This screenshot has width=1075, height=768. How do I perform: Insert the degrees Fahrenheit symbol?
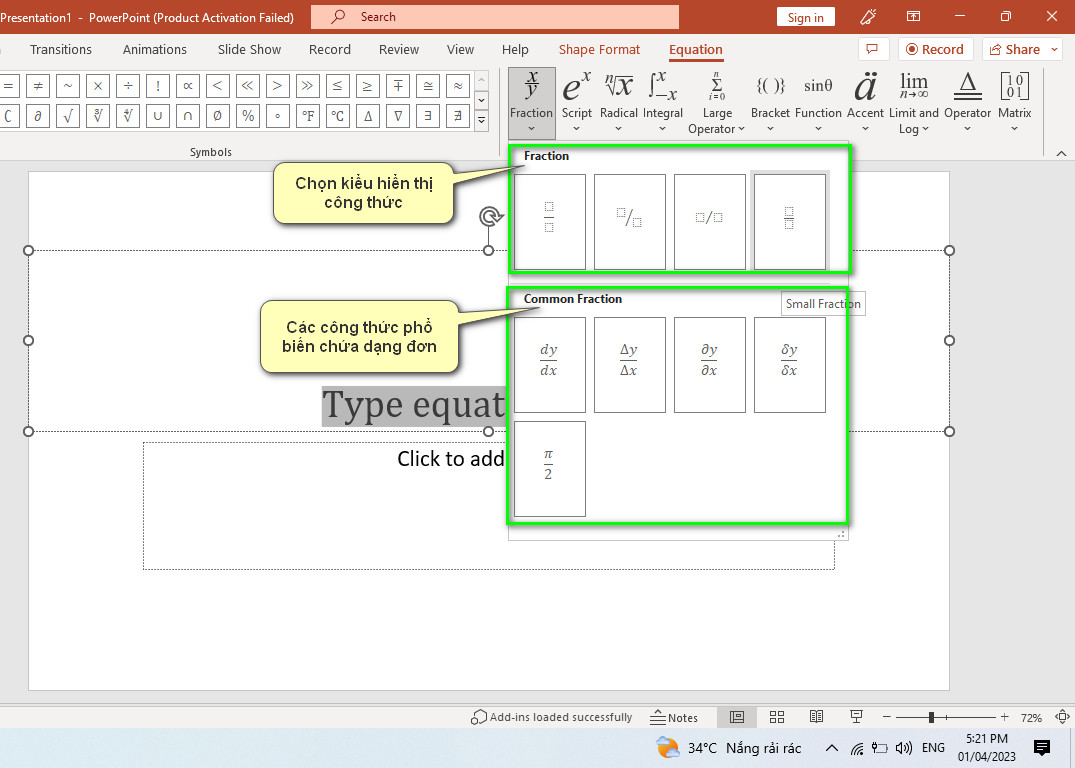308,116
